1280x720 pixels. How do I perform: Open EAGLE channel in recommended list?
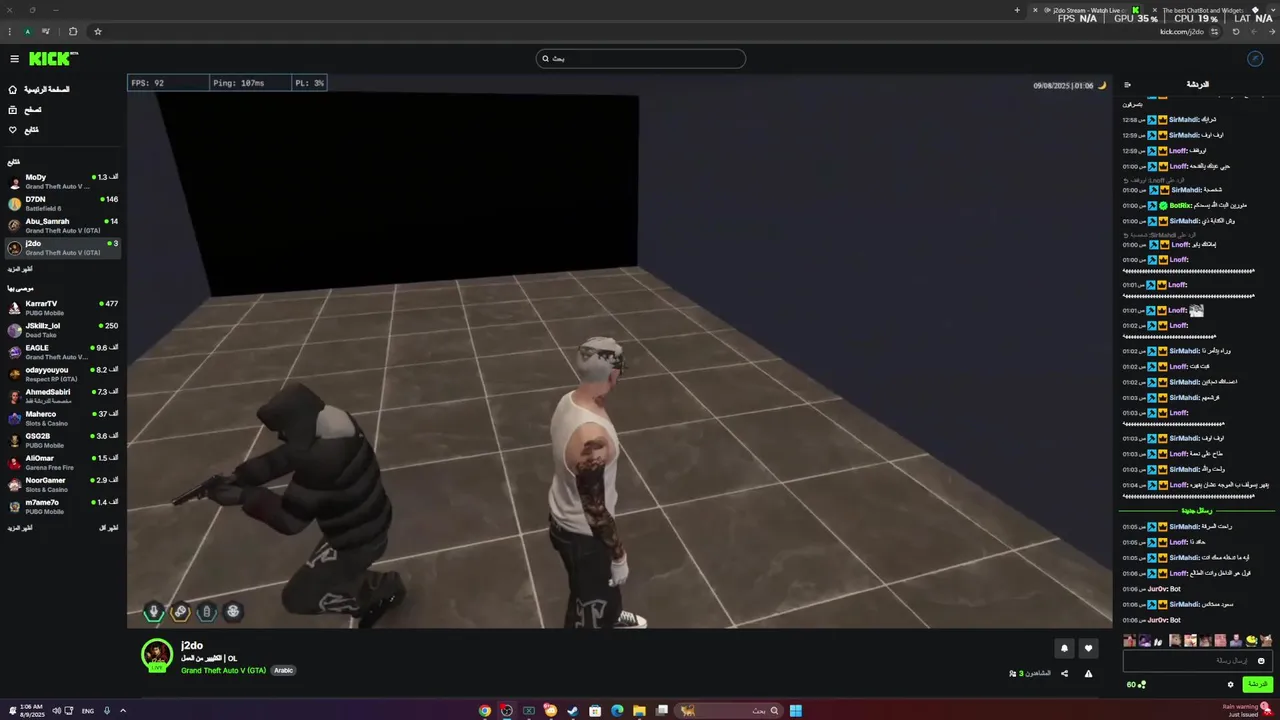[x=64, y=351]
